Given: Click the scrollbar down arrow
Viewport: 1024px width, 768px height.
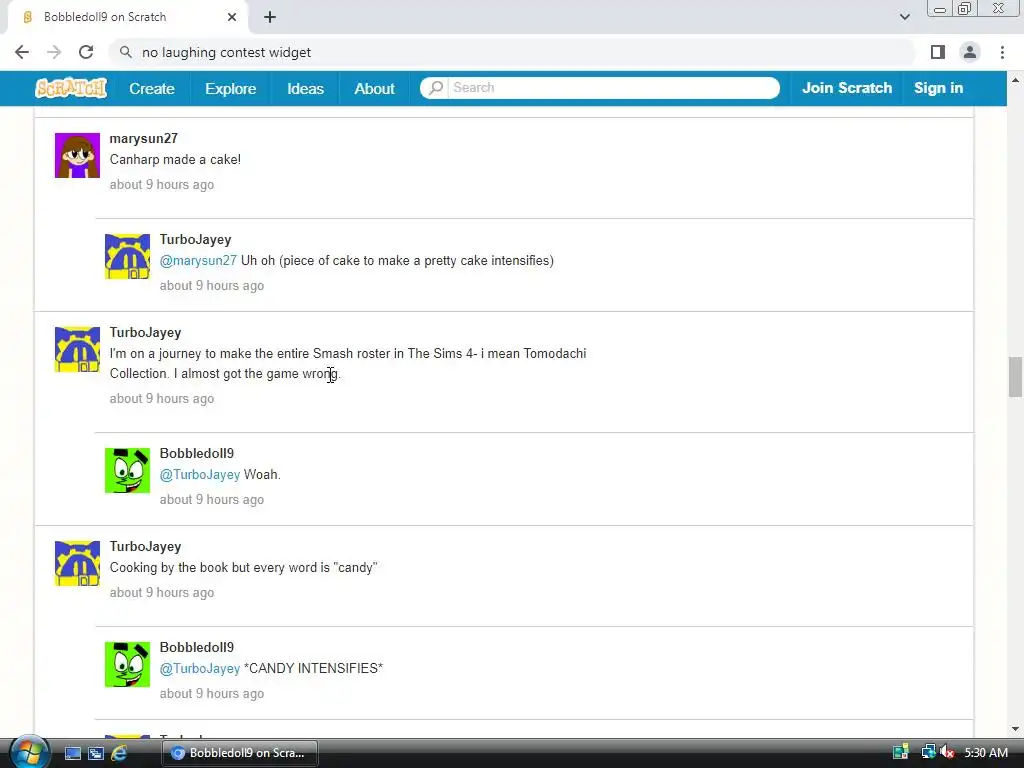Looking at the screenshot, I should click(x=1015, y=729).
